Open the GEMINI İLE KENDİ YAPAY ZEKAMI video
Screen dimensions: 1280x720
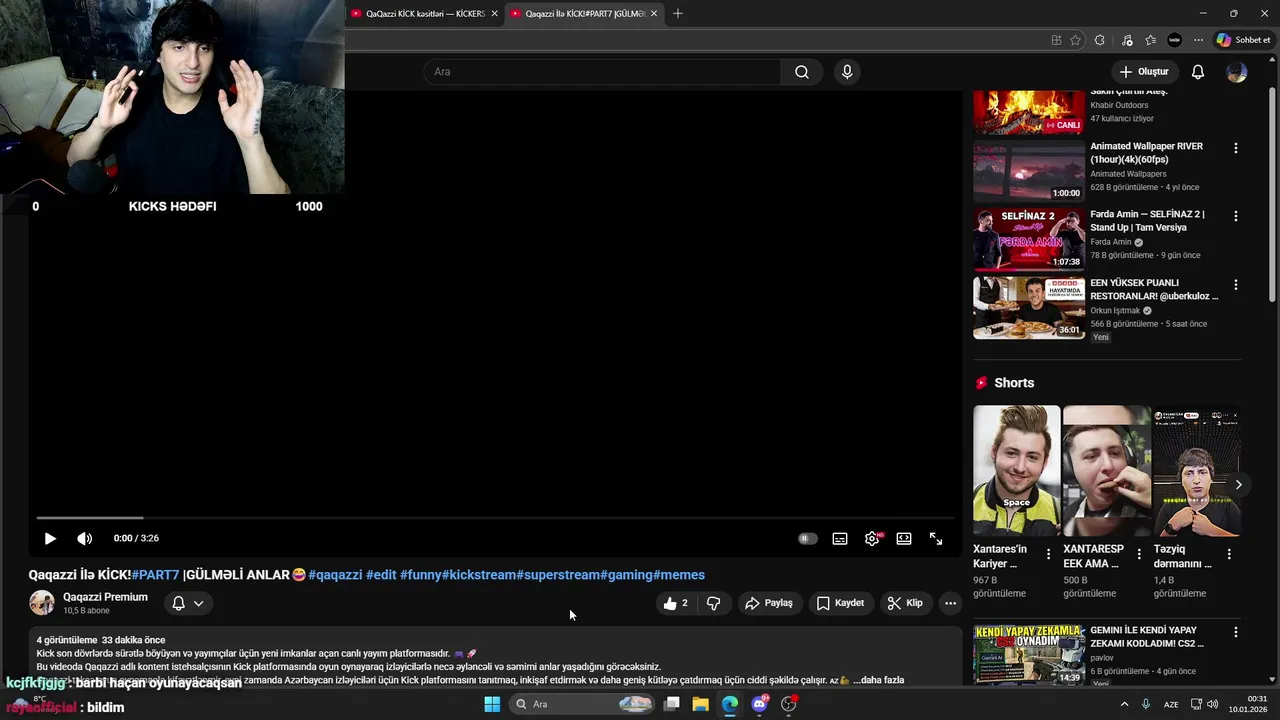[x=1029, y=655]
